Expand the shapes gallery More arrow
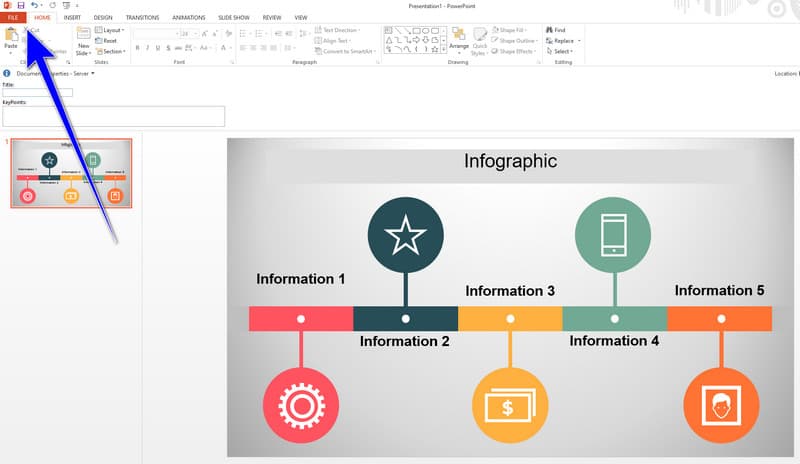 [x=443, y=50]
